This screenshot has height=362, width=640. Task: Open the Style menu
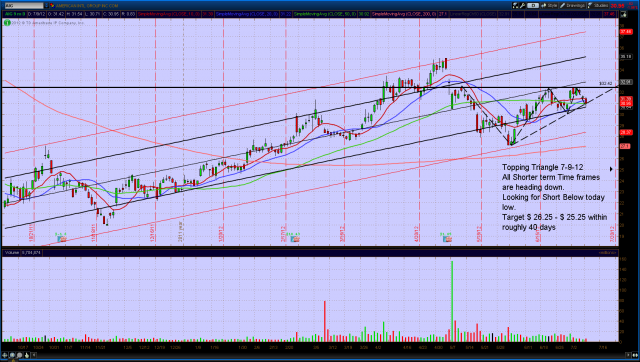549,6
